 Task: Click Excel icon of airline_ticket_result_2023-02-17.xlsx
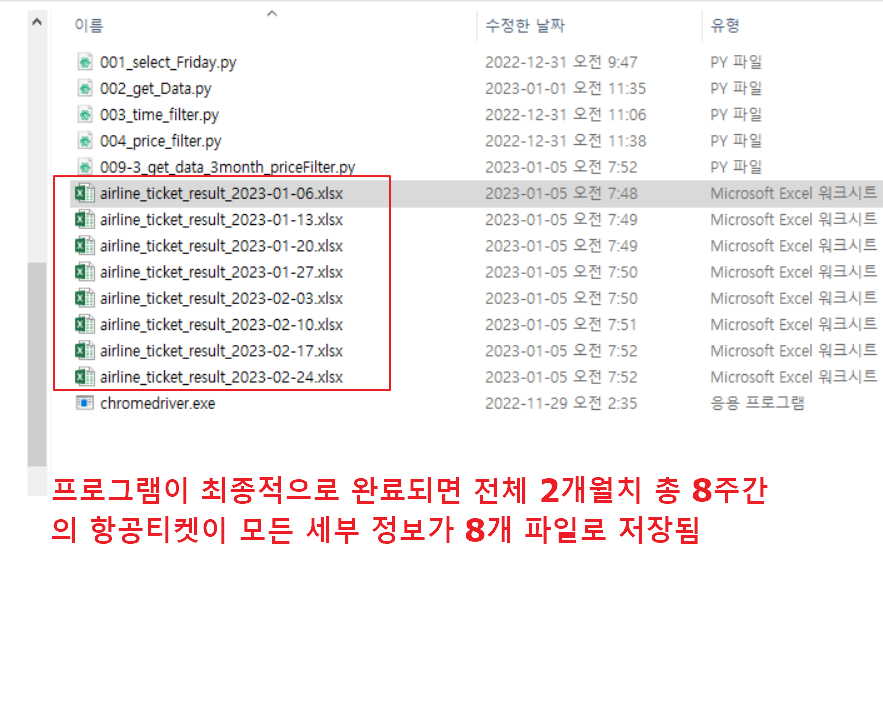[84, 350]
